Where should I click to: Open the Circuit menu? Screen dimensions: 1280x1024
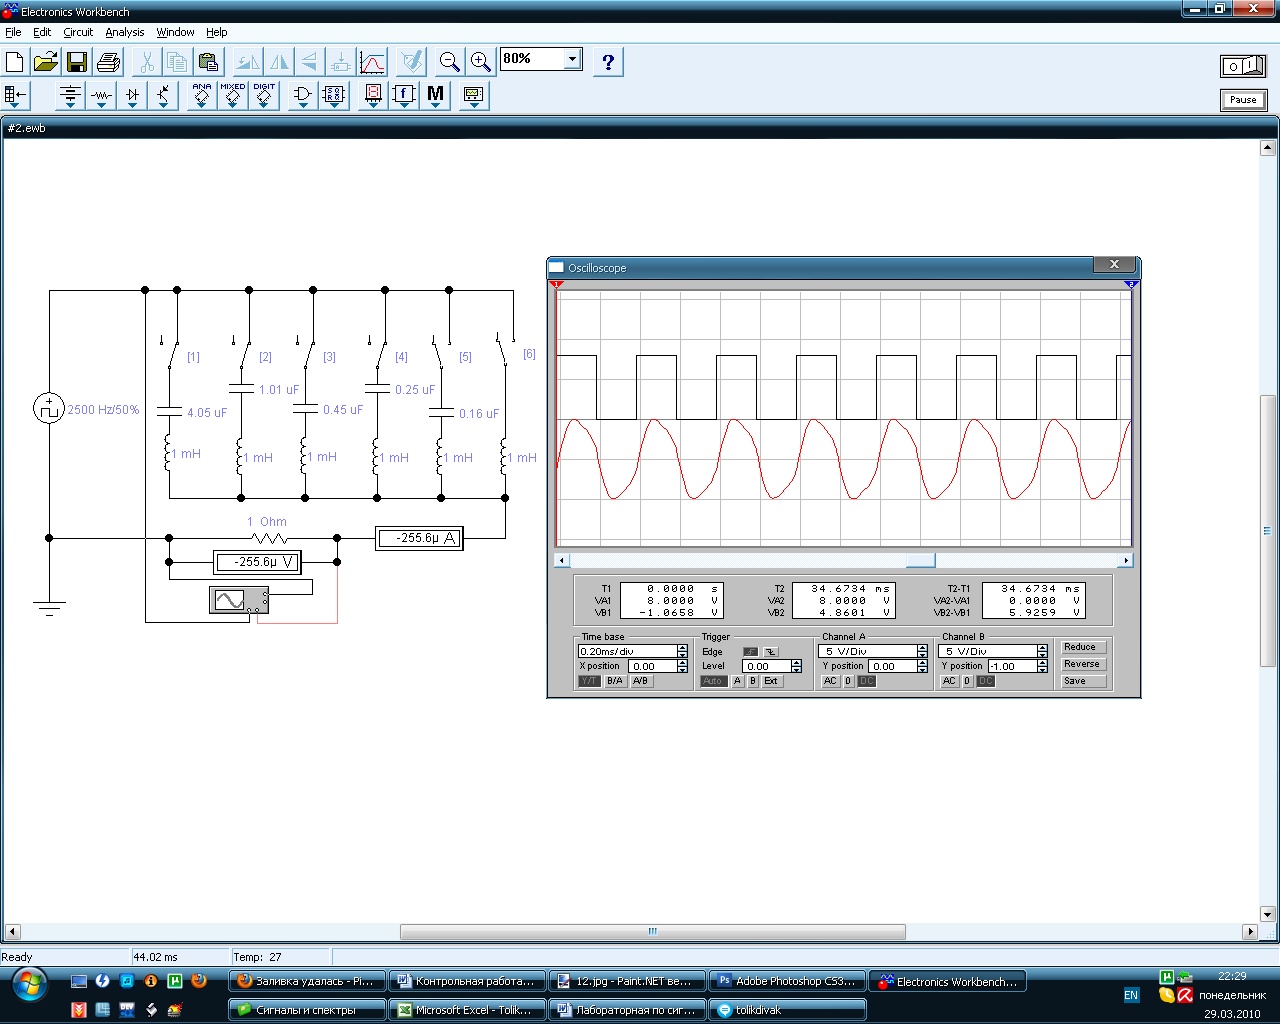78,32
